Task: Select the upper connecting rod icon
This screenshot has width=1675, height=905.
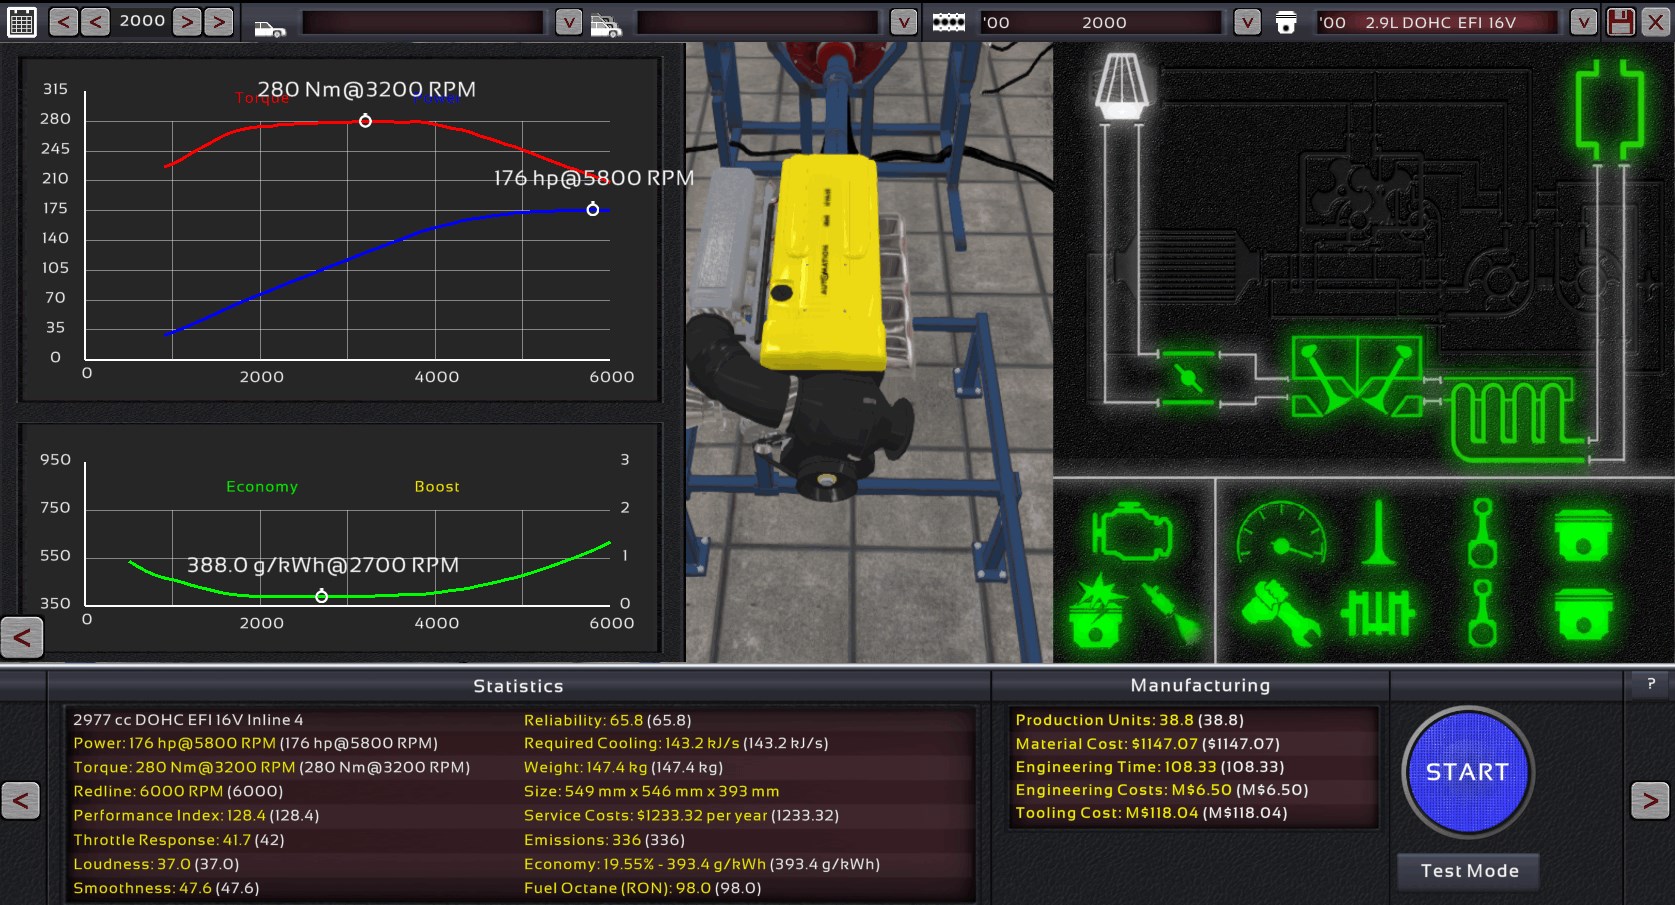Action: click(x=1481, y=532)
